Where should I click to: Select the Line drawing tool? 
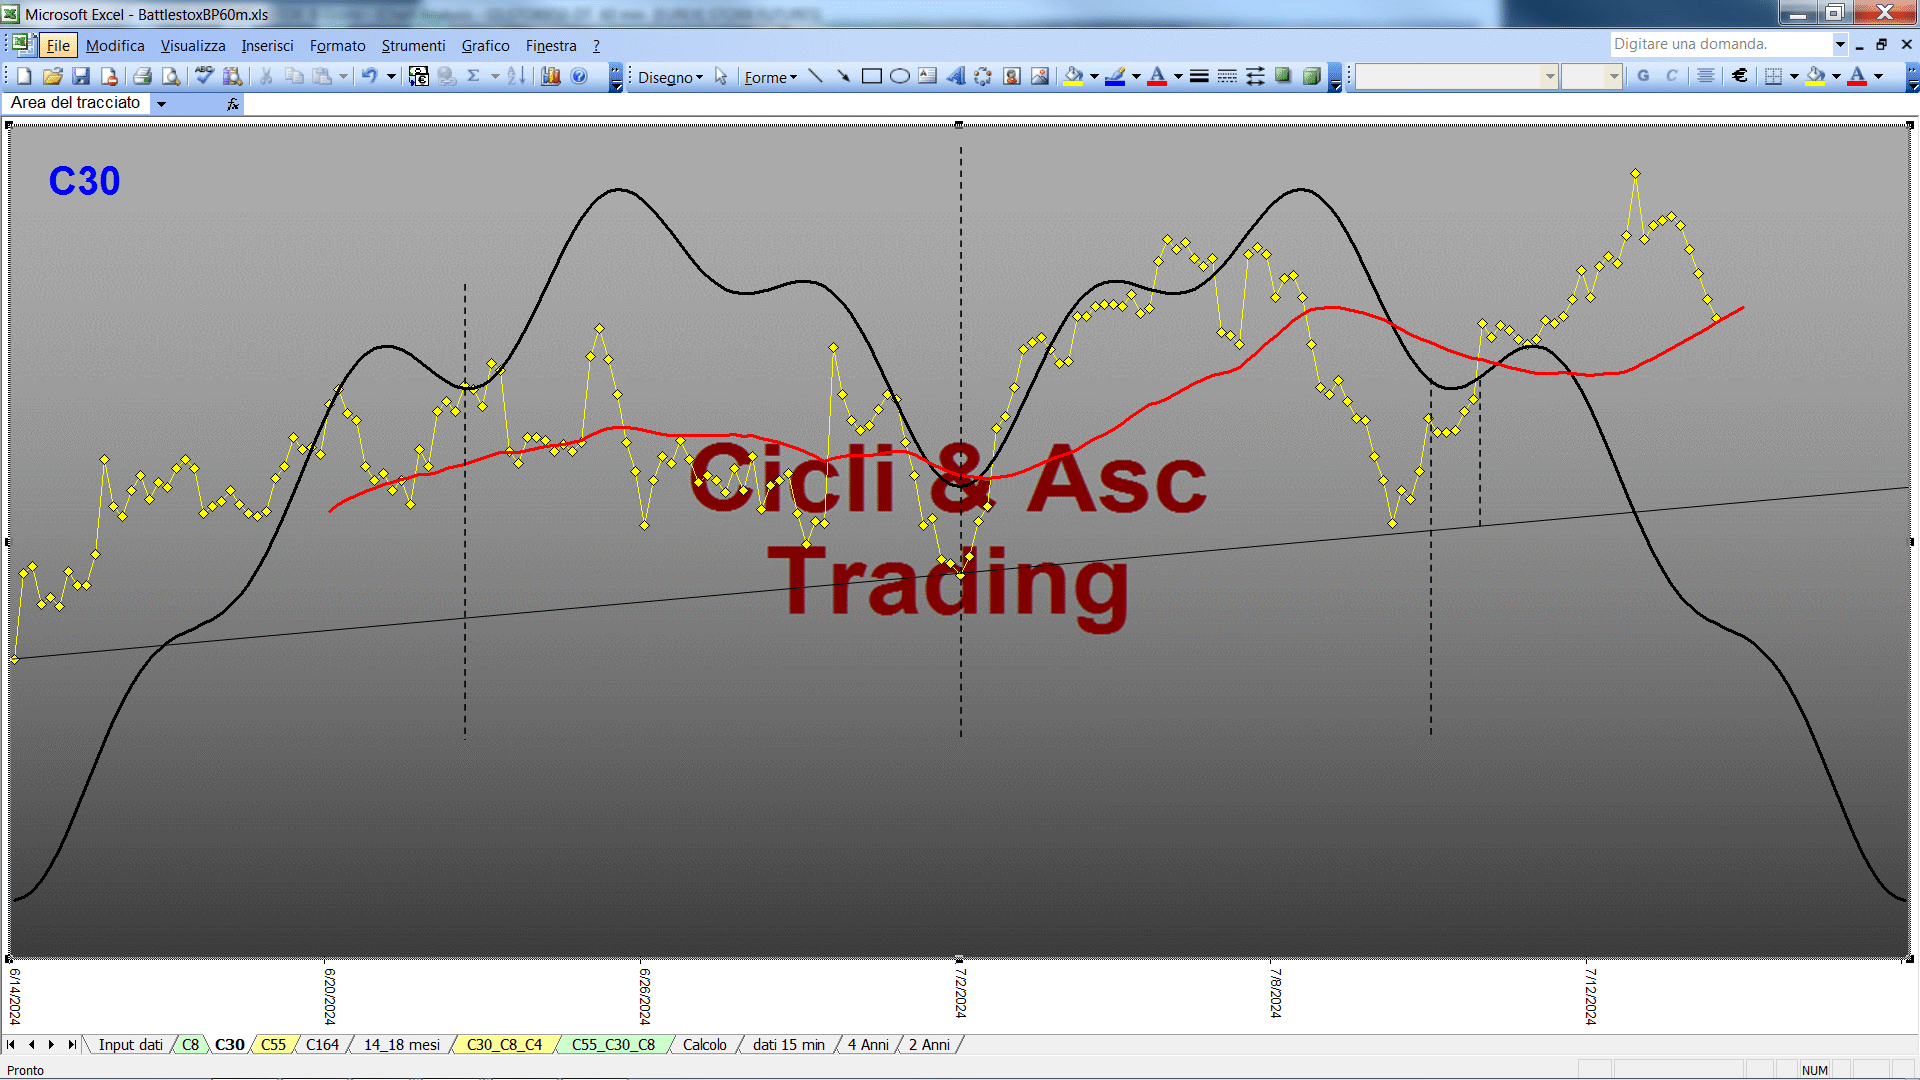[815, 76]
